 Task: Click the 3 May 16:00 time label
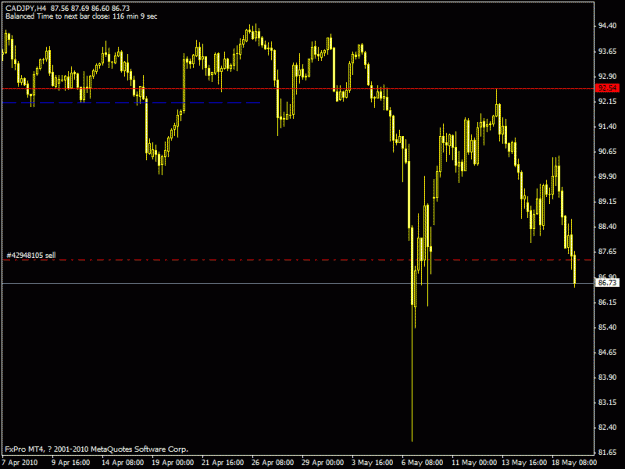(372, 463)
